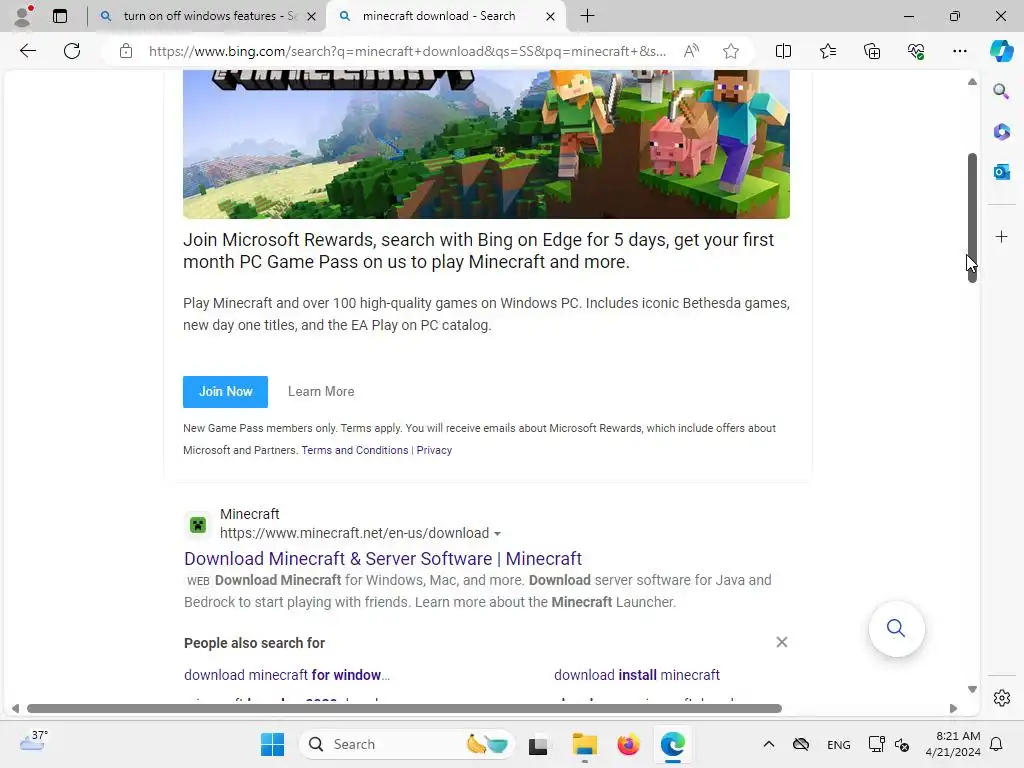Click the address bar URL
1024x768 pixels.
click(408, 51)
